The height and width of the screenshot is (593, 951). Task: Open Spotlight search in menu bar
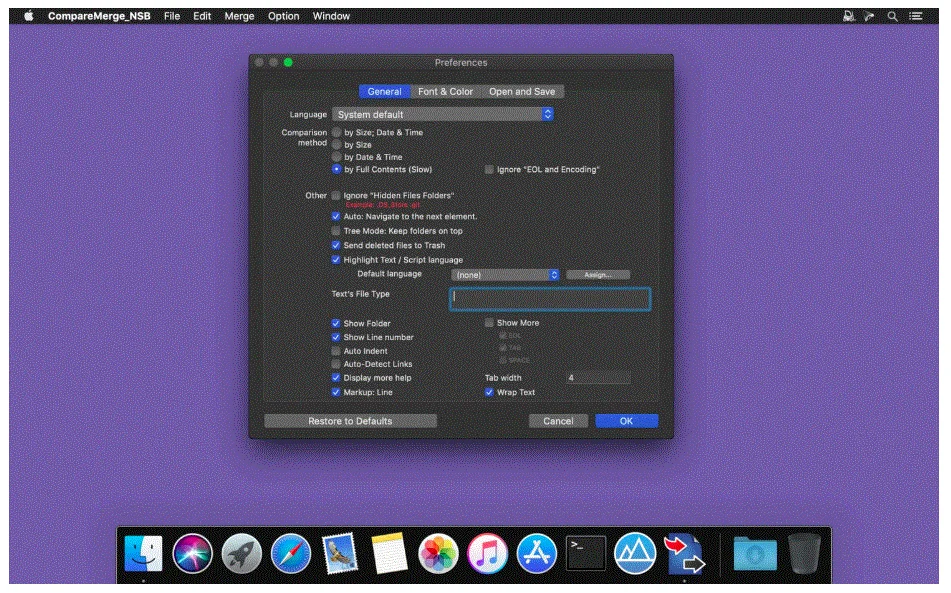[x=892, y=16]
